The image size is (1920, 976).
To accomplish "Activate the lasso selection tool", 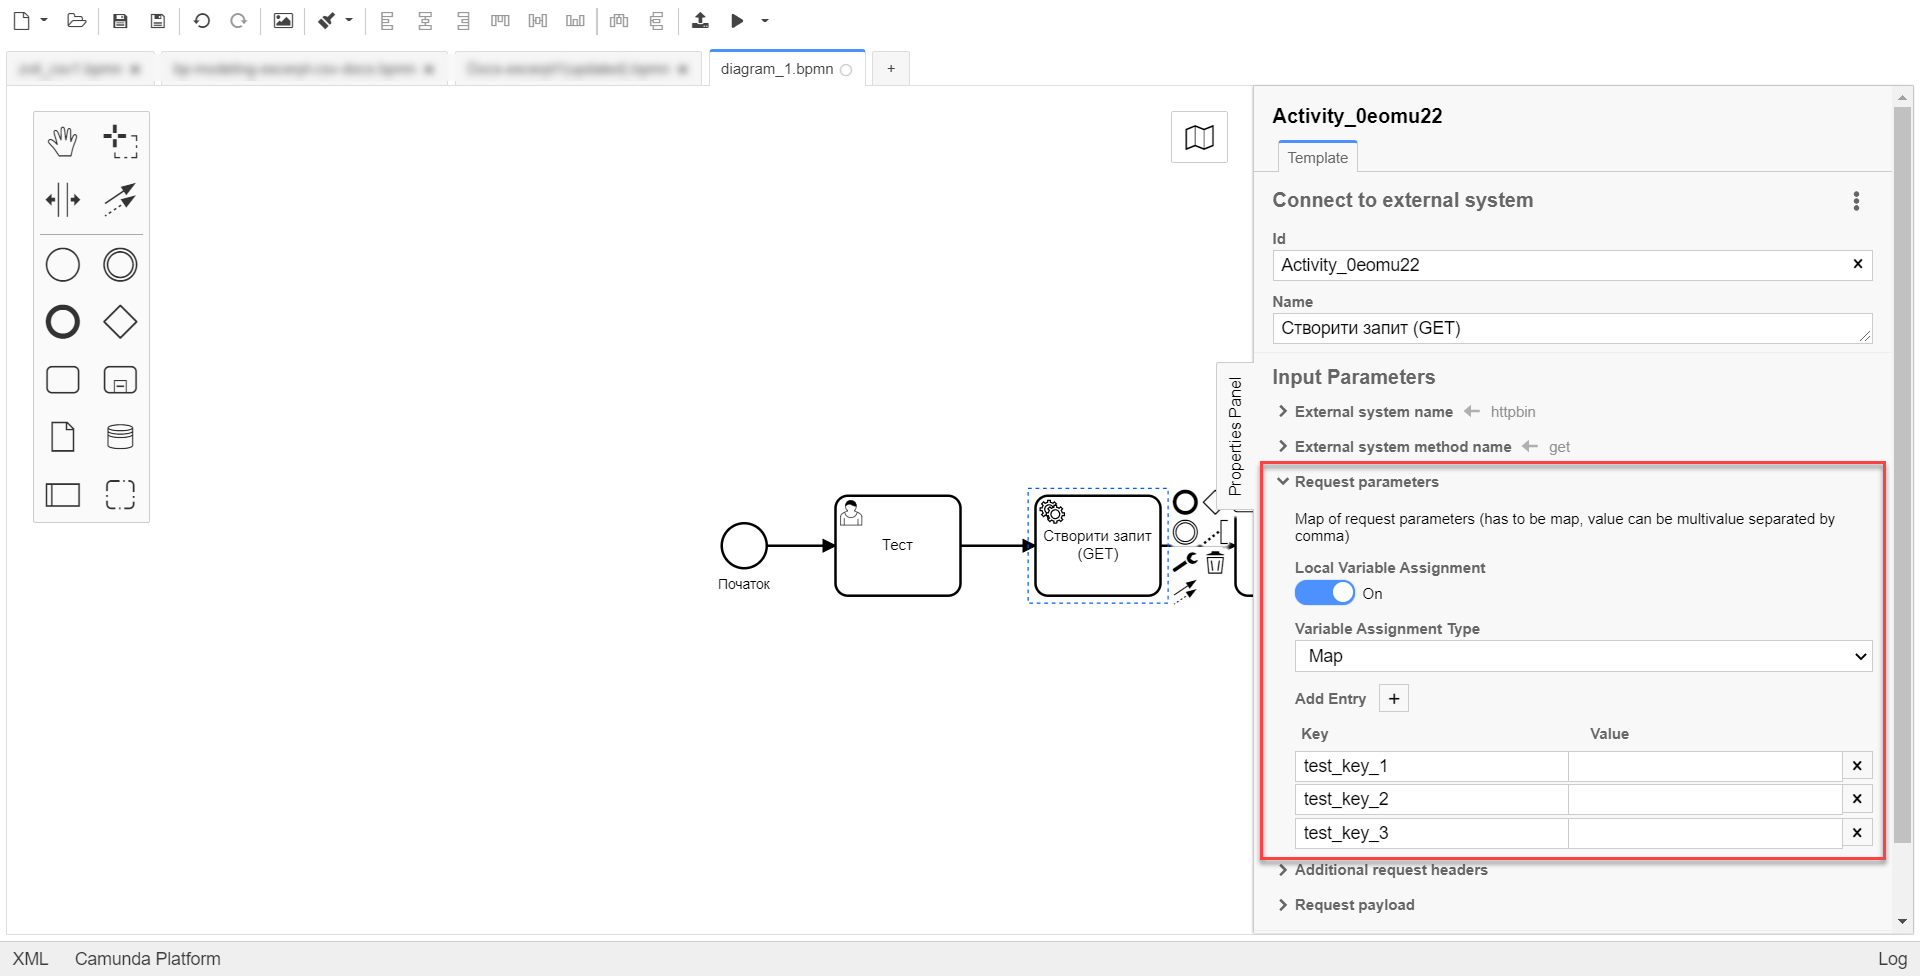I will click(120, 141).
